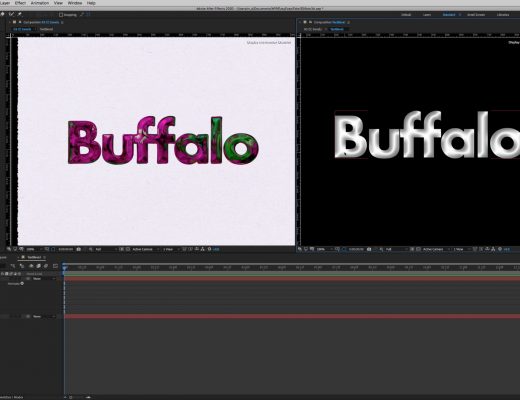Select the green layer bar in timeline

[x=292, y=274]
